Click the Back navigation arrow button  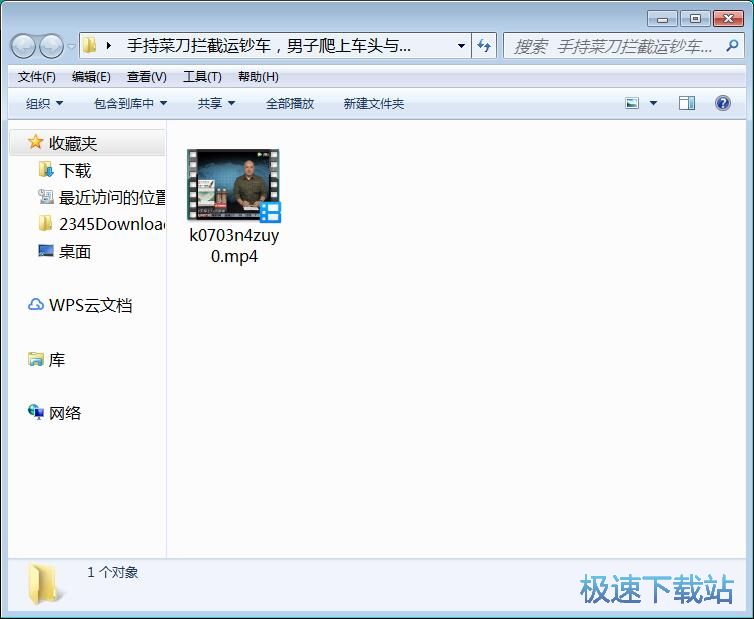(23, 46)
